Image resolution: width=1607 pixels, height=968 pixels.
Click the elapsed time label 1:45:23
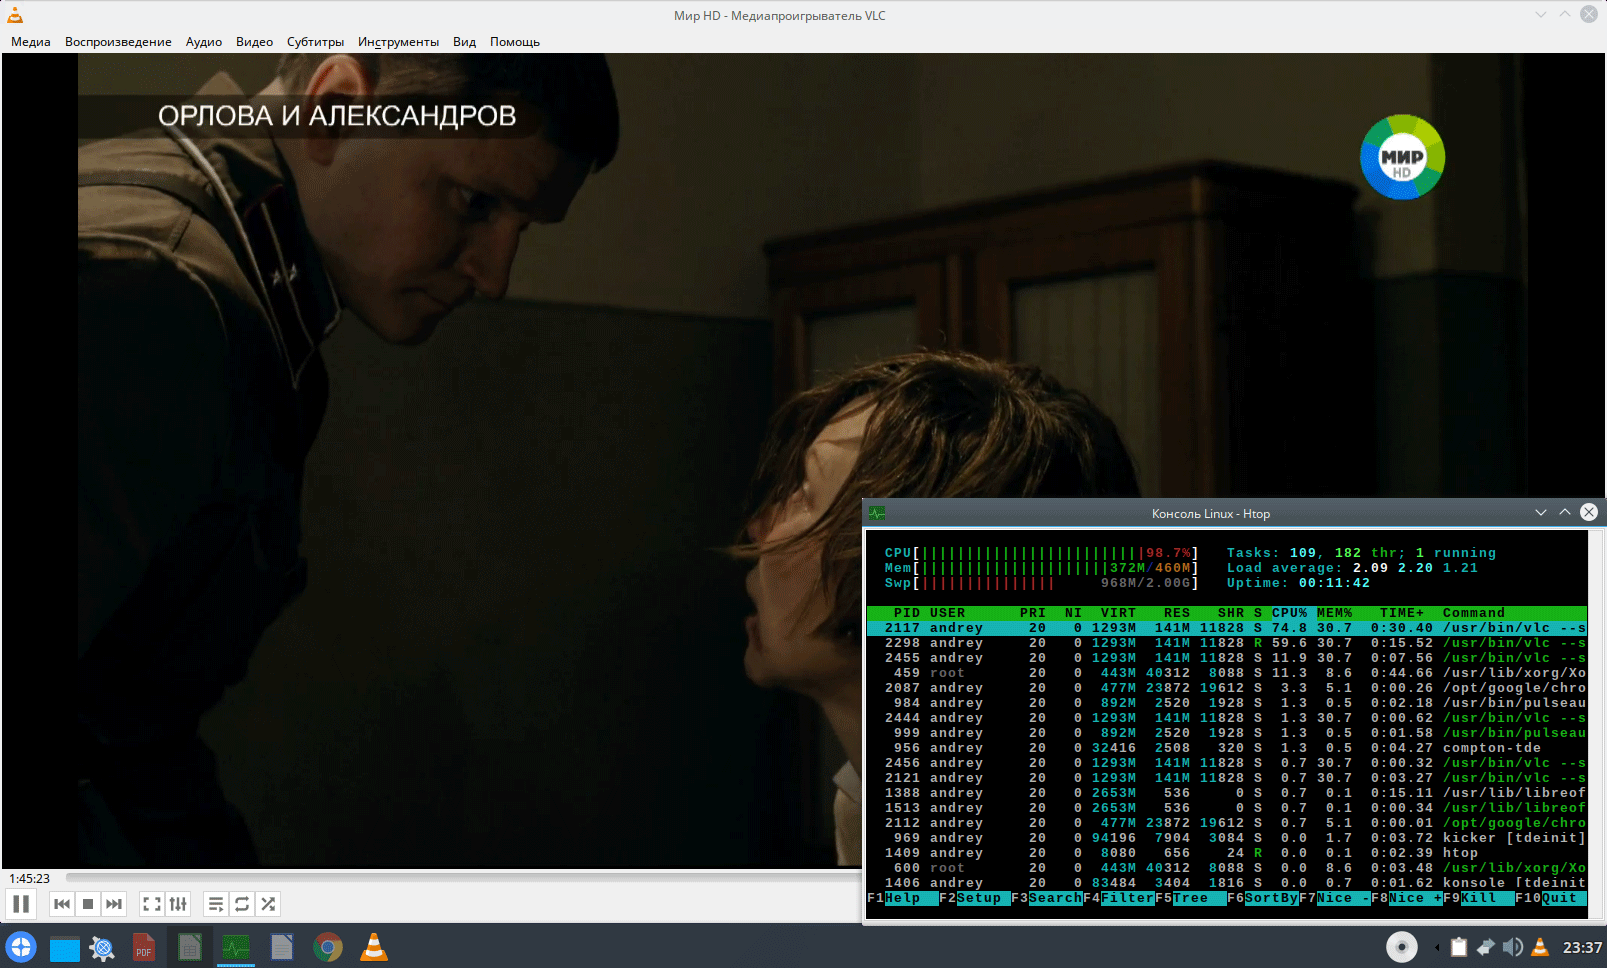click(x=30, y=878)
